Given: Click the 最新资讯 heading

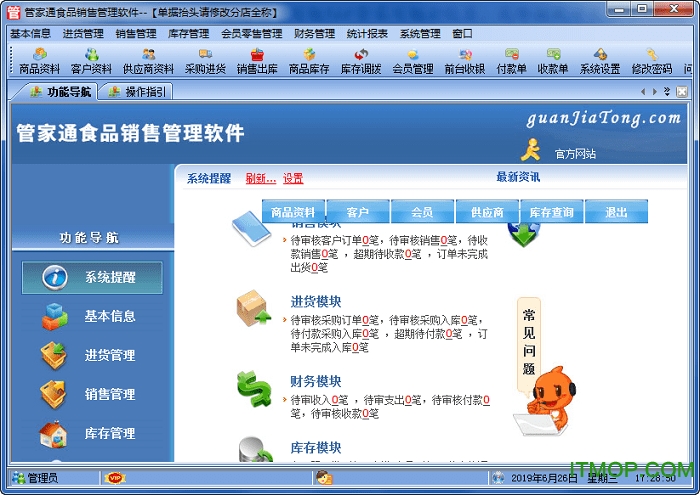Looking at the screenshot, I should 518,177.
